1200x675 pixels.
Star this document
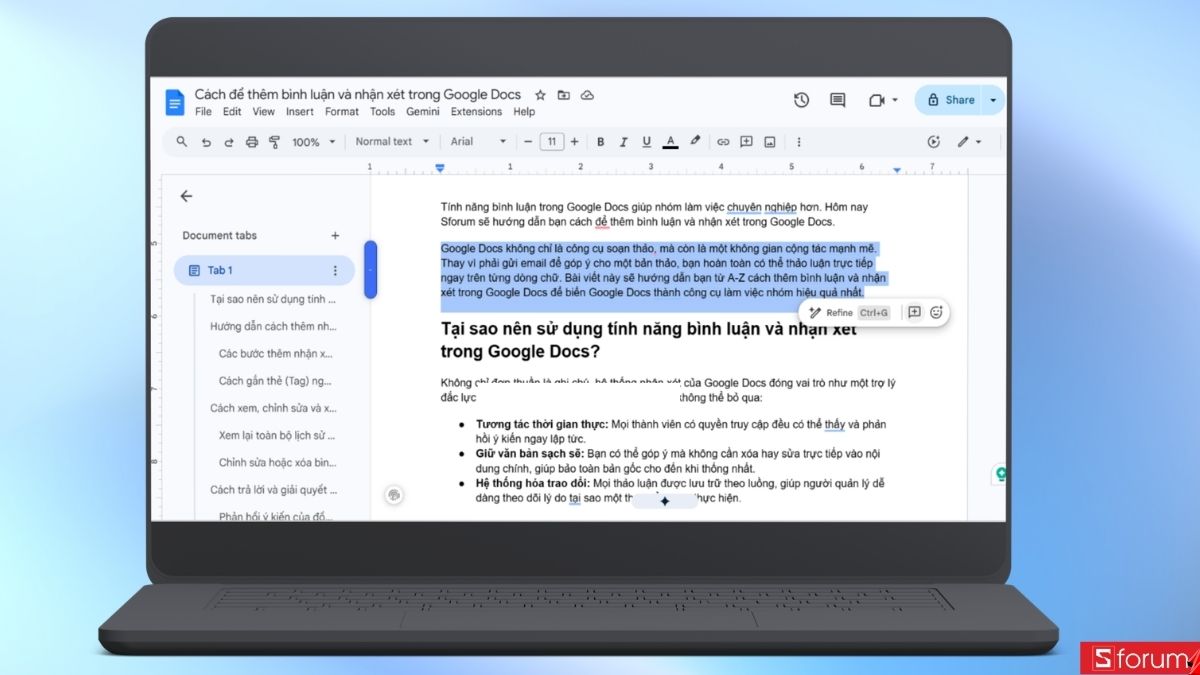pos(540,95)
